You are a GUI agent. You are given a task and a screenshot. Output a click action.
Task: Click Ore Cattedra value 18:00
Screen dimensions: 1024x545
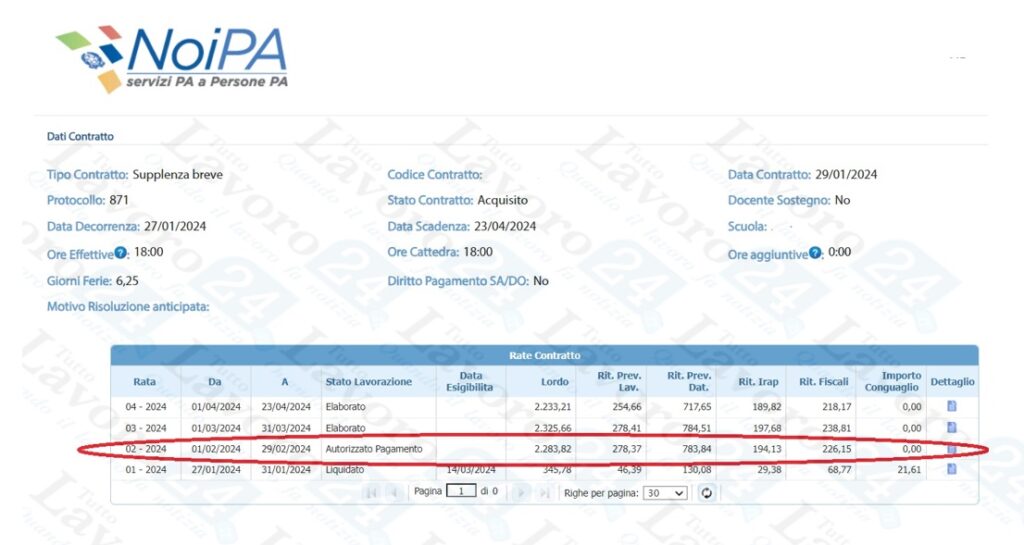click(478, 251)
